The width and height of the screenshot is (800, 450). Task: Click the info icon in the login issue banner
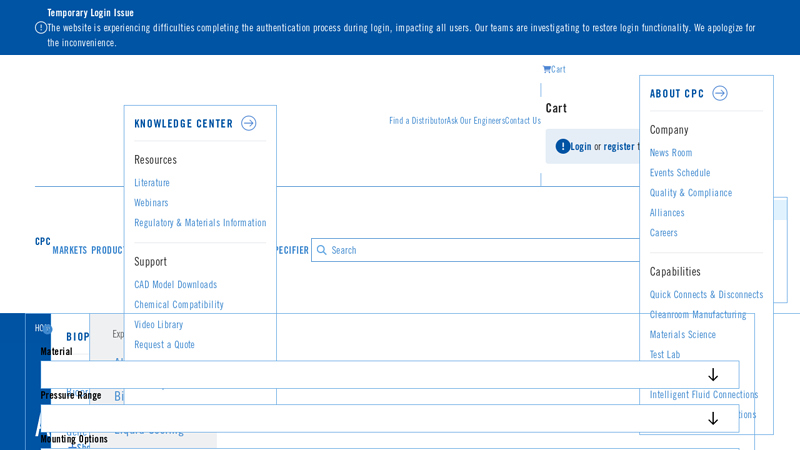pos(41,28)
